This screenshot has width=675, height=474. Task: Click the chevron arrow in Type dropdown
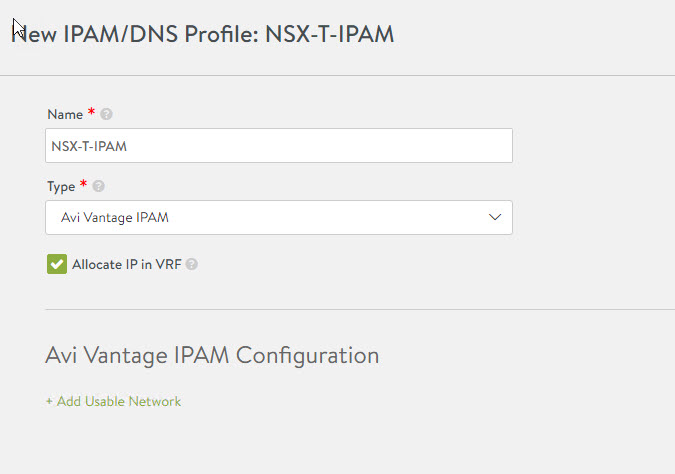495,217
